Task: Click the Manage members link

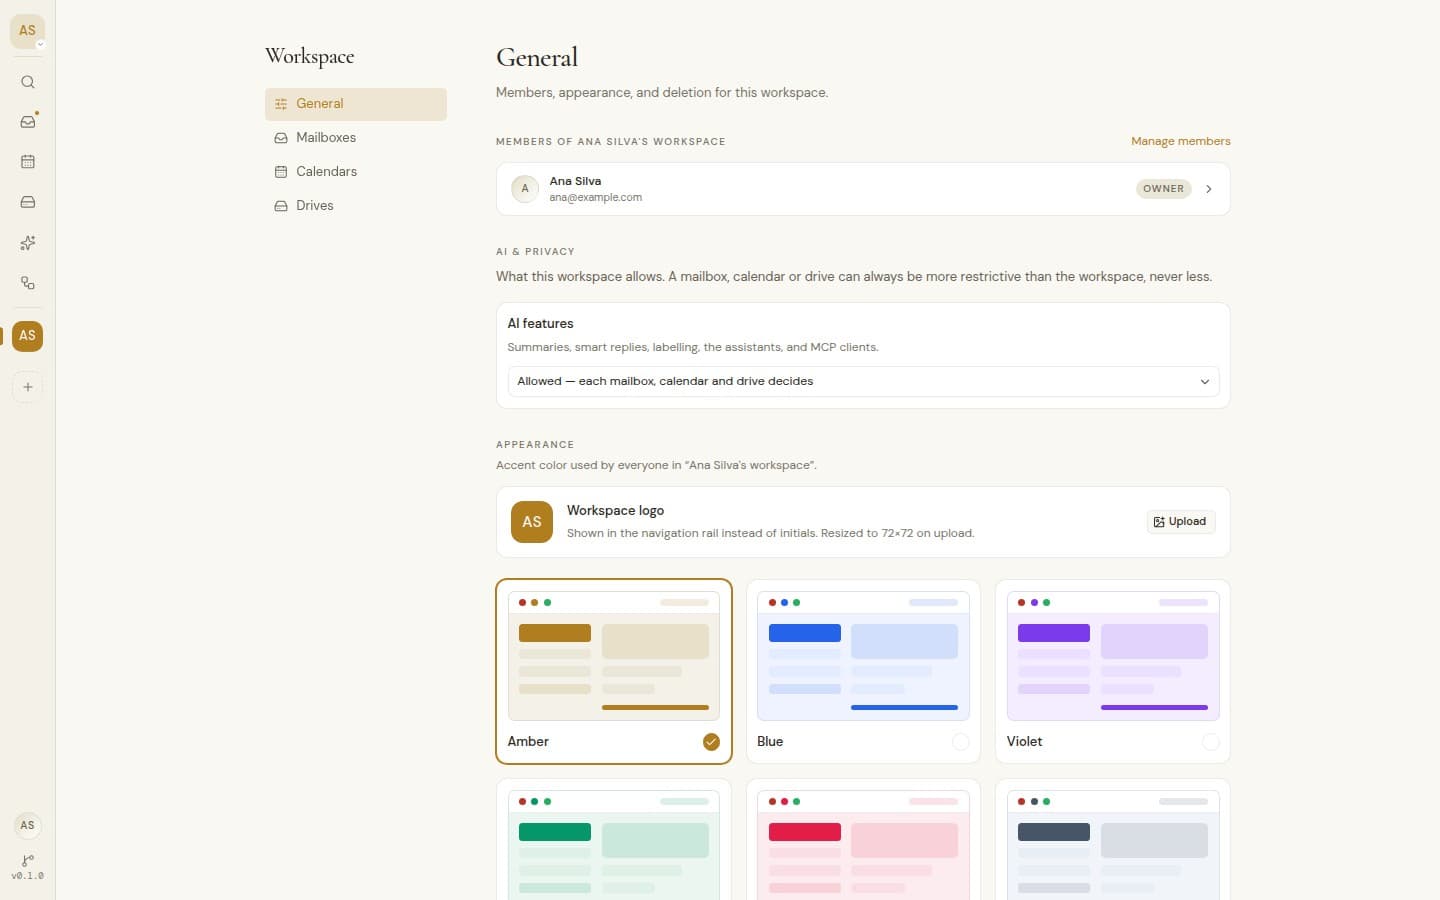Action: [1180, 141]
